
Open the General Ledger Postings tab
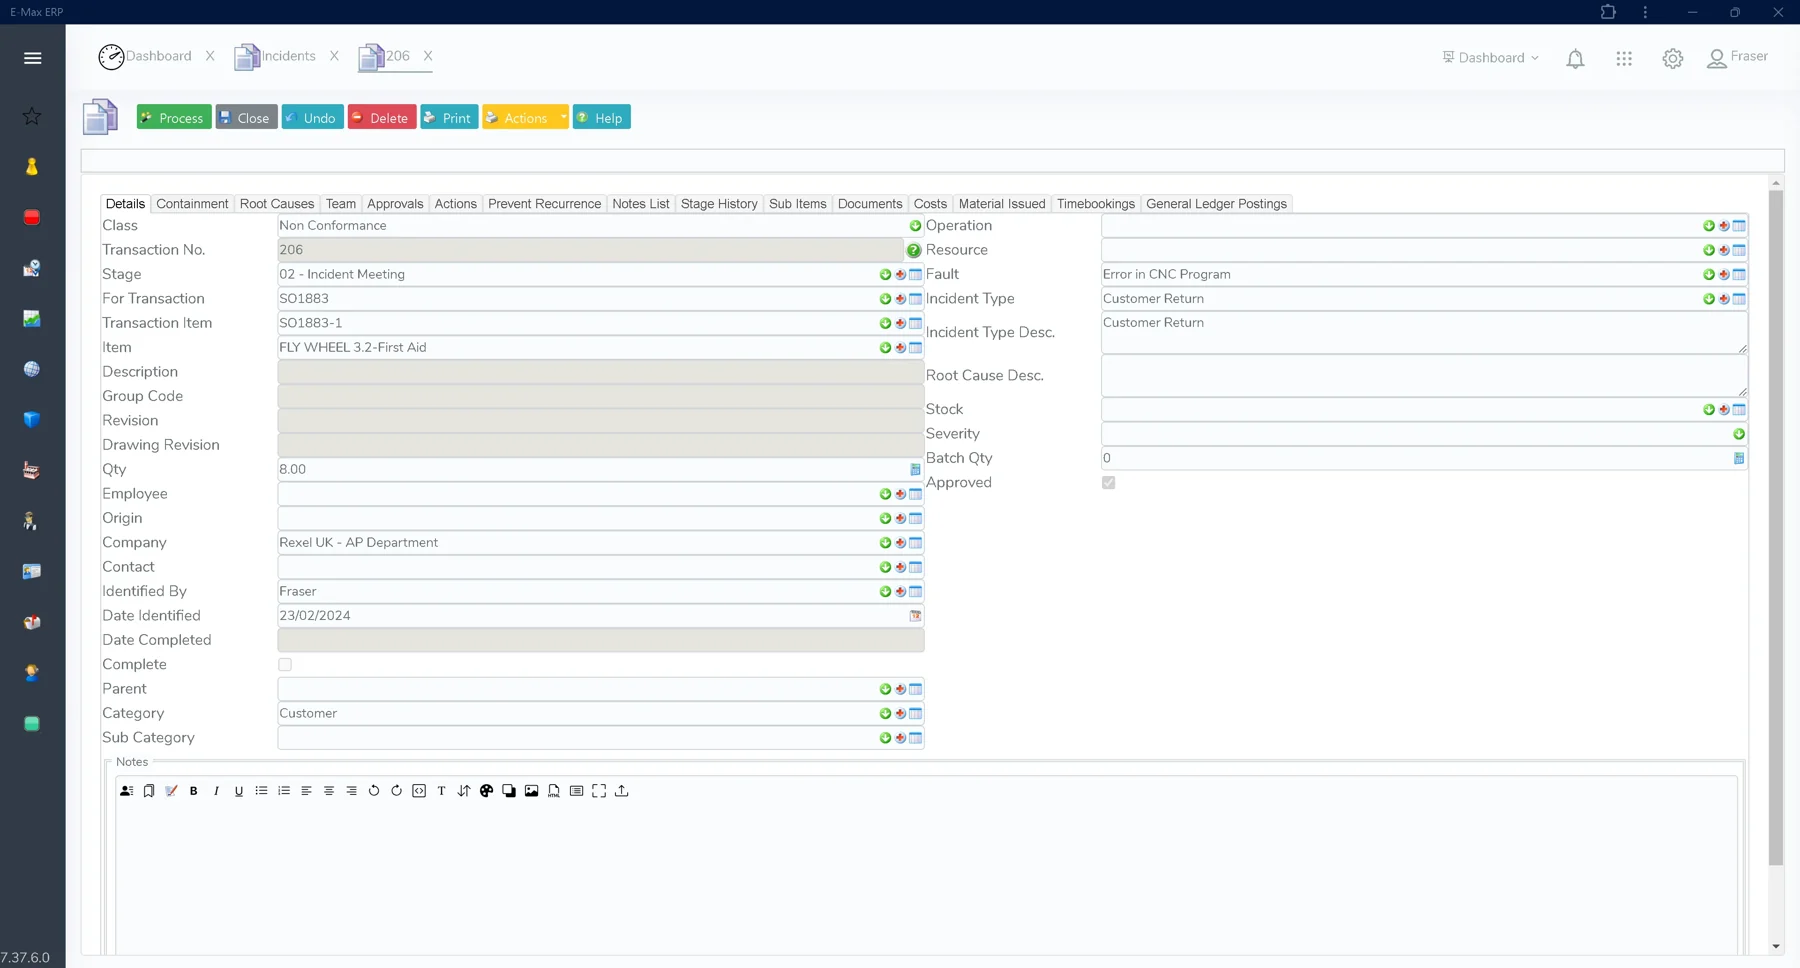(1216, 204)
